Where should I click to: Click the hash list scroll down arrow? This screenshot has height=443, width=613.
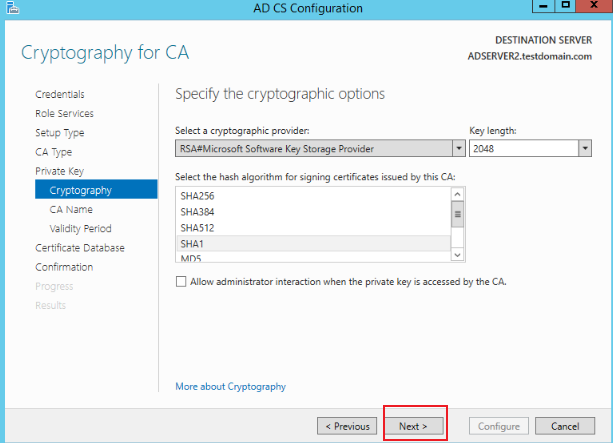click(x=457, y=255)
